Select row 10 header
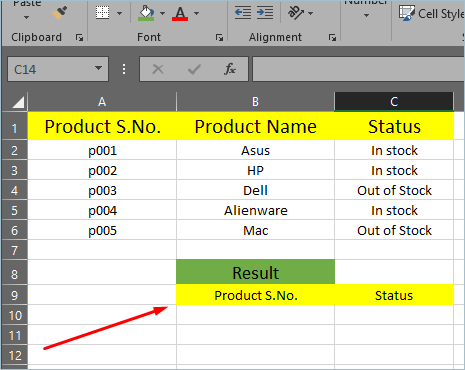This screenshot has height=370, width=465. [x=15, y=315]
